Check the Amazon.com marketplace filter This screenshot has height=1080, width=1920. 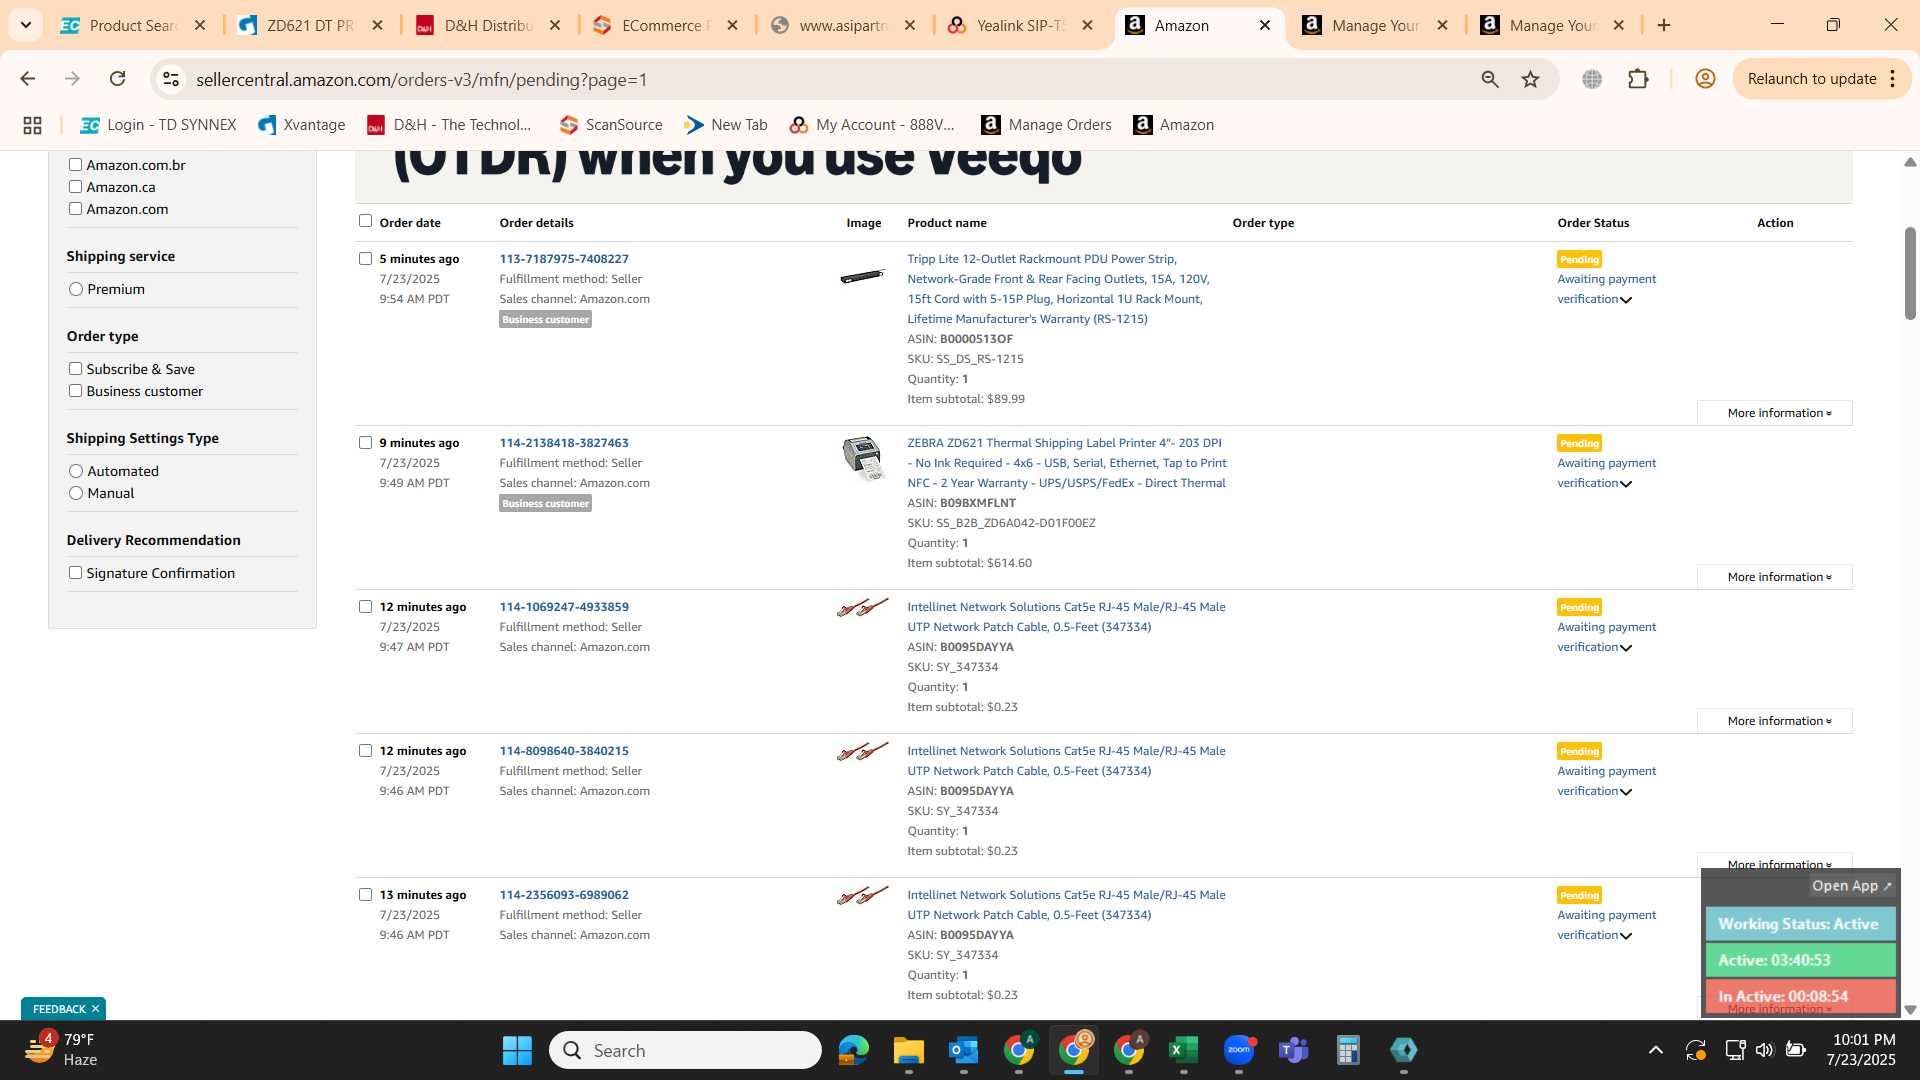pos(75,209)
